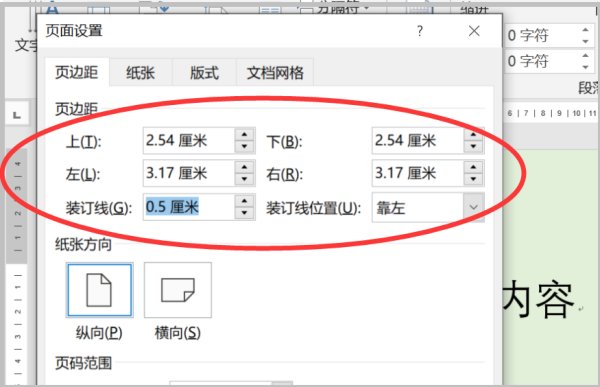Click the 左(L) margin input field
Image resolution: width=600 pixels, height=387 pixels.
pos(189,173)
